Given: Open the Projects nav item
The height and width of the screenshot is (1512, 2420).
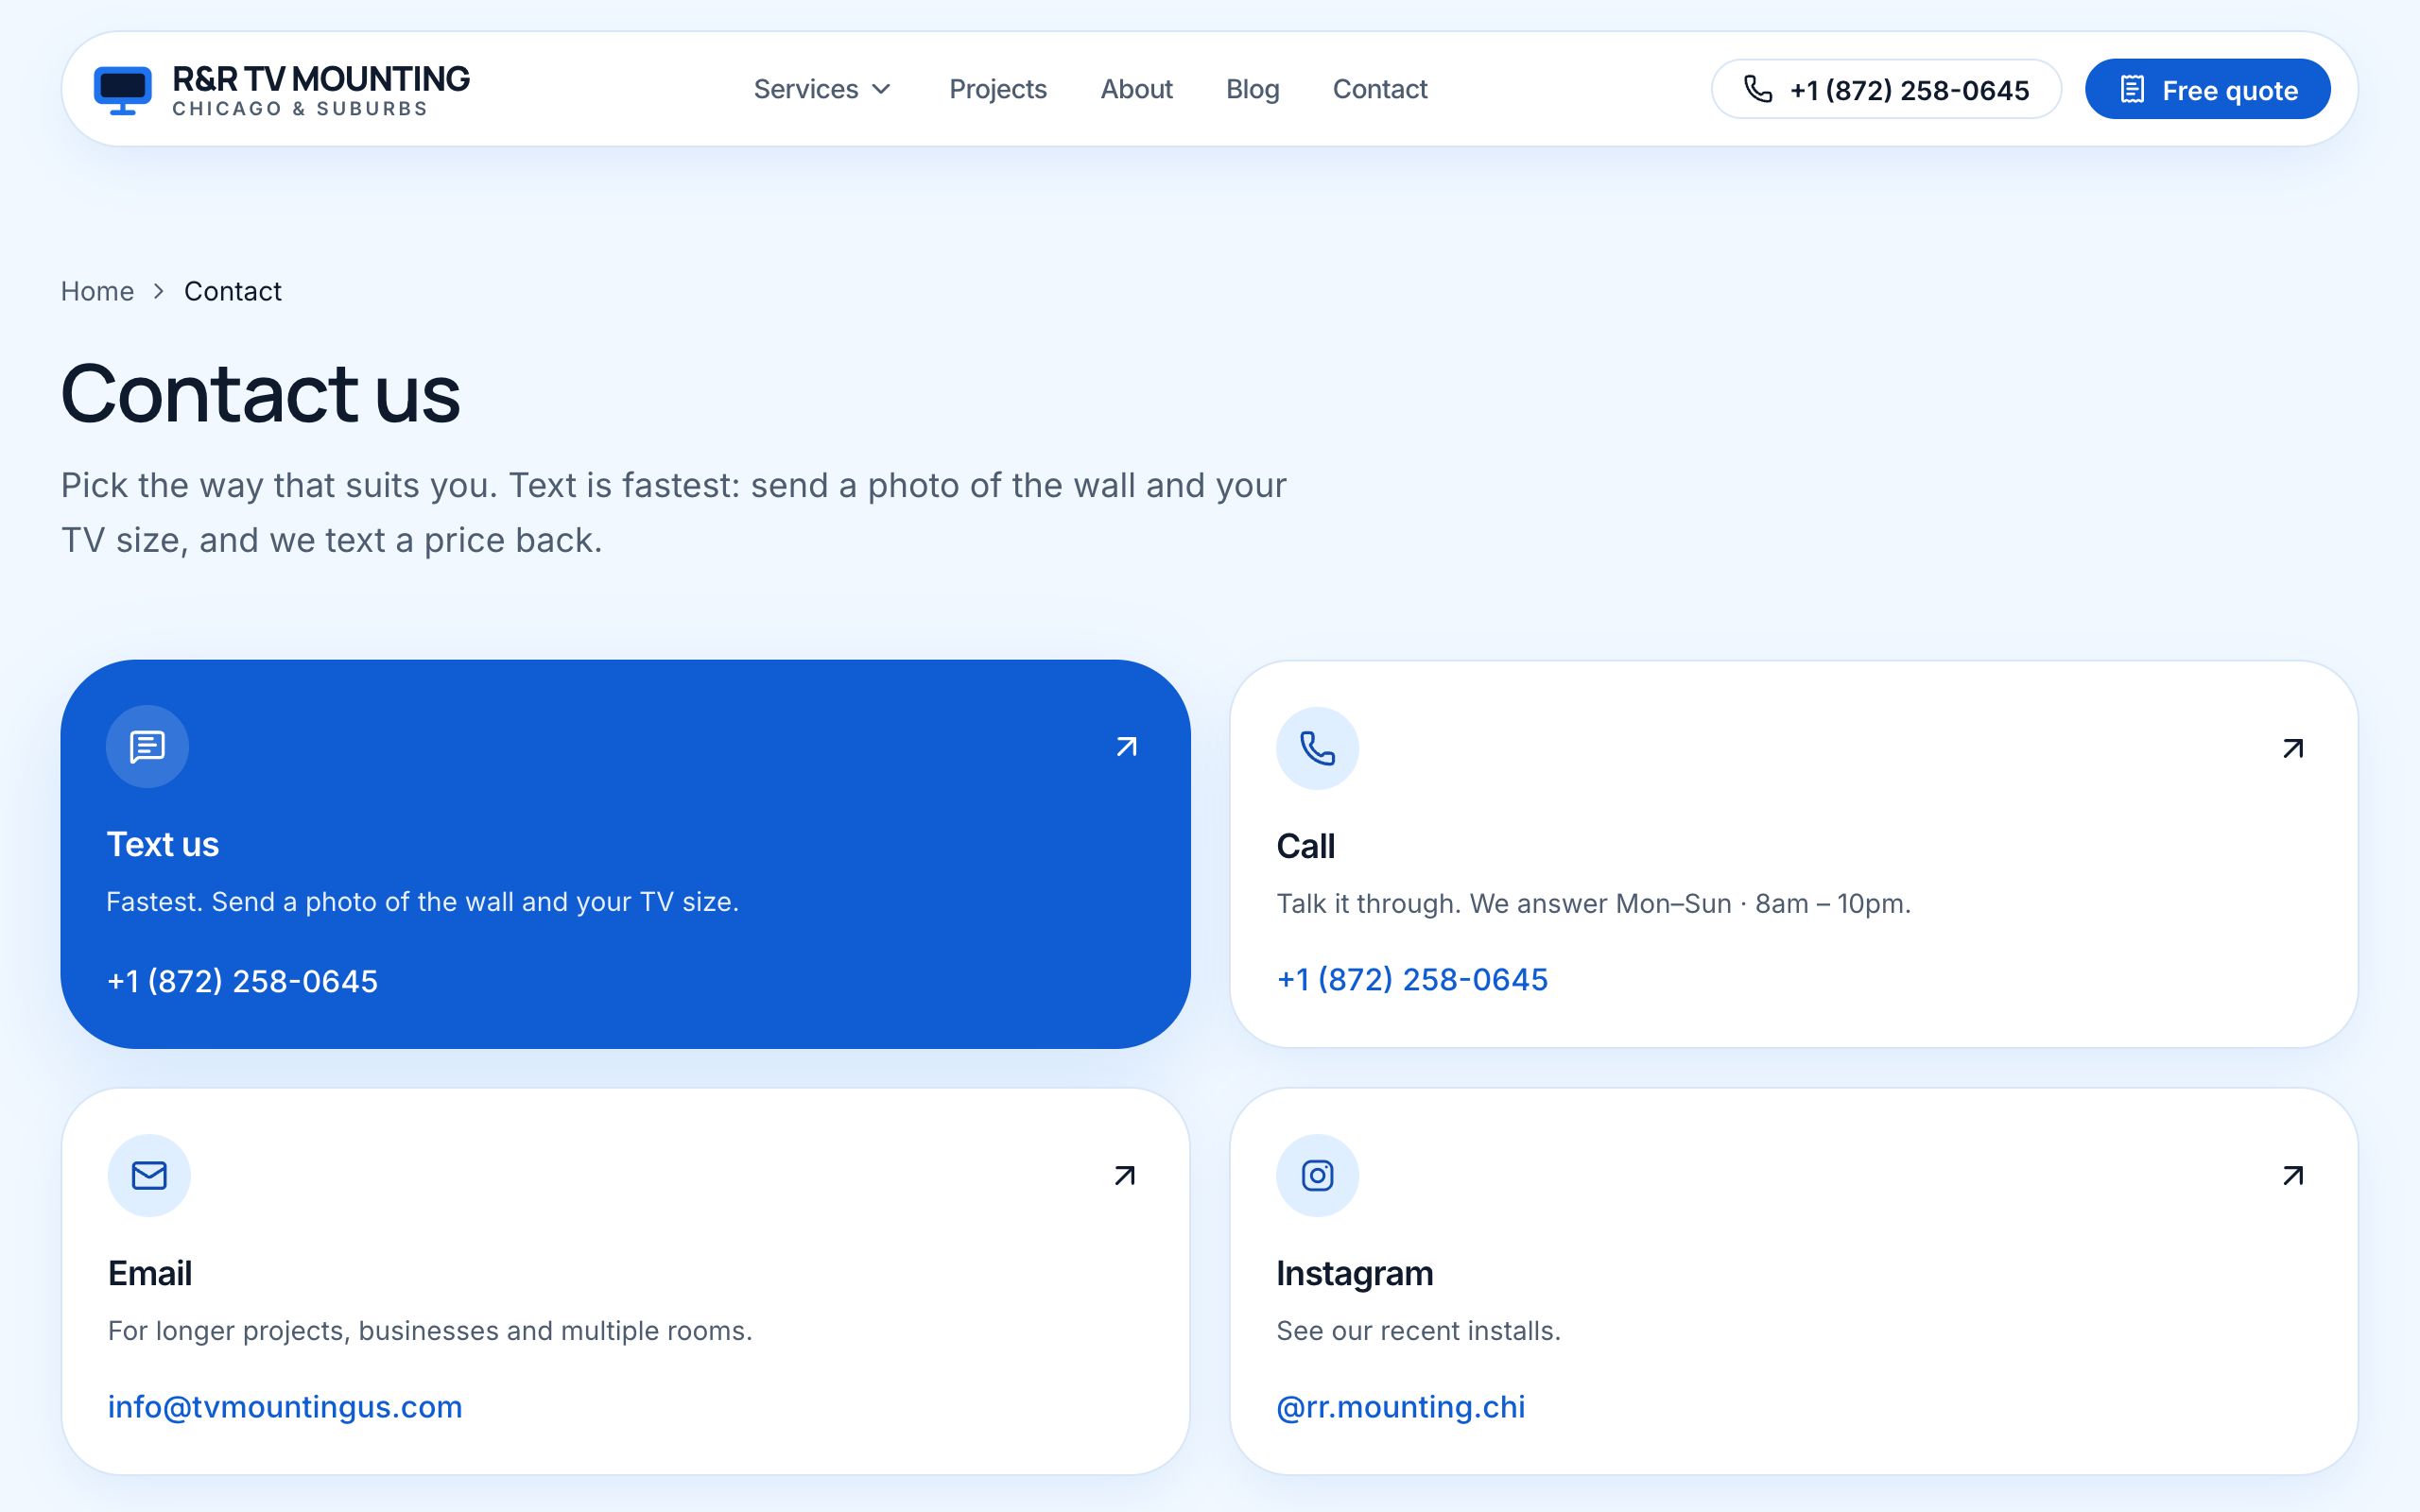Looking at the screenshot, I should click(x=997, y=89).
